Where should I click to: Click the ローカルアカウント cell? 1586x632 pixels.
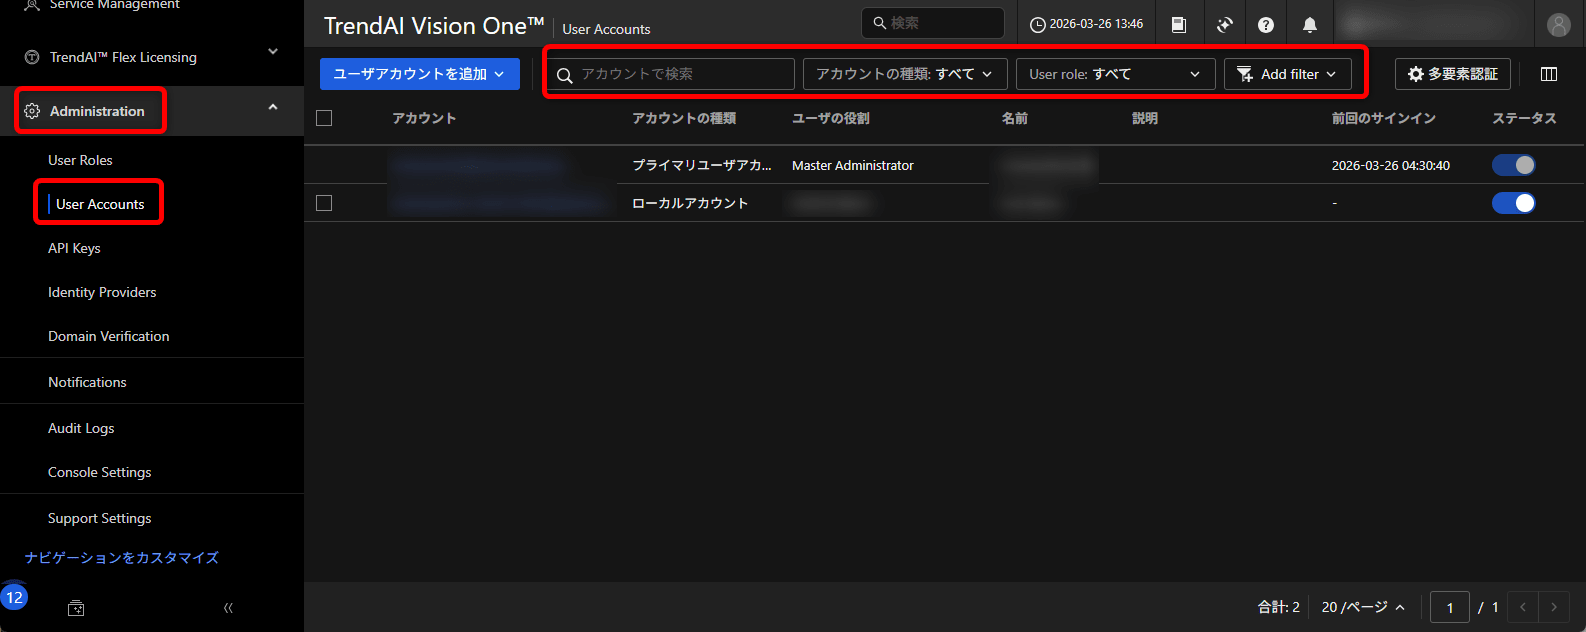click(x=690, y=203)
